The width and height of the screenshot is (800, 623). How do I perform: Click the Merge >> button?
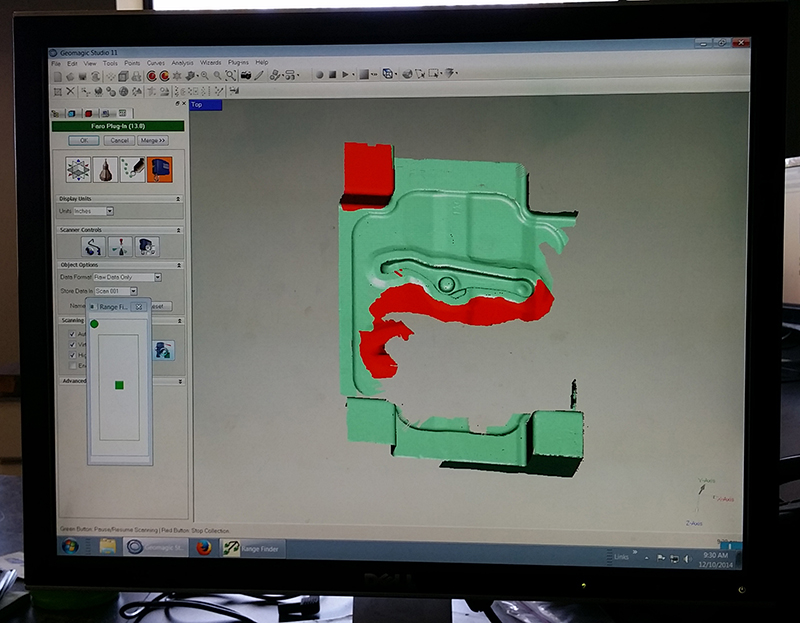pos(154,141)
